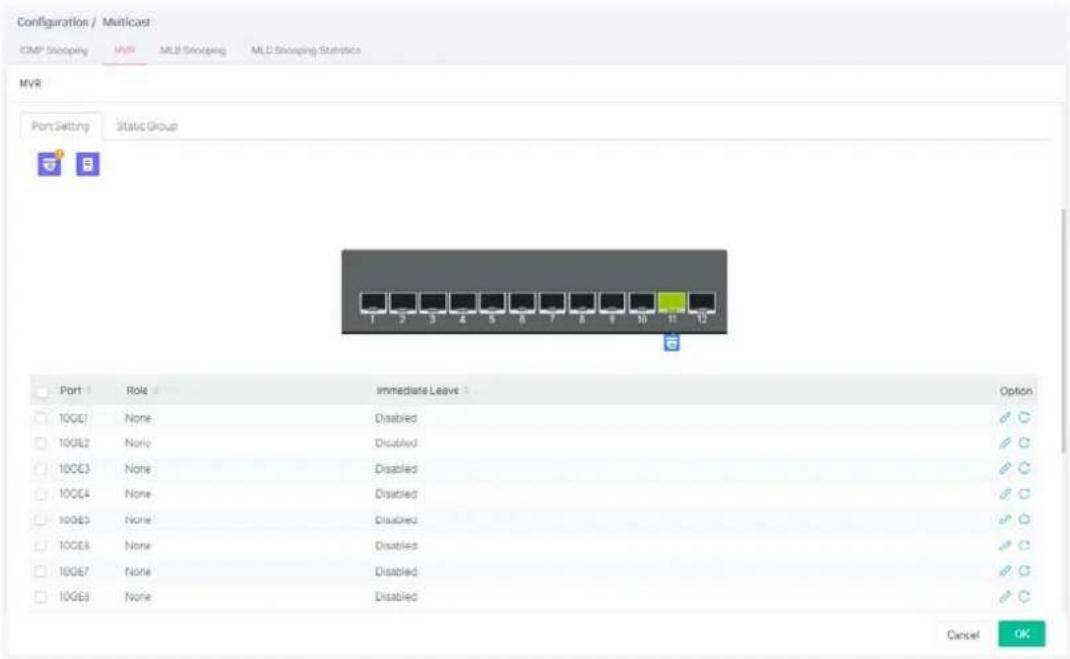1070x659 pixels.
Task: Sort table by Role column
Action: coord(156,391)
